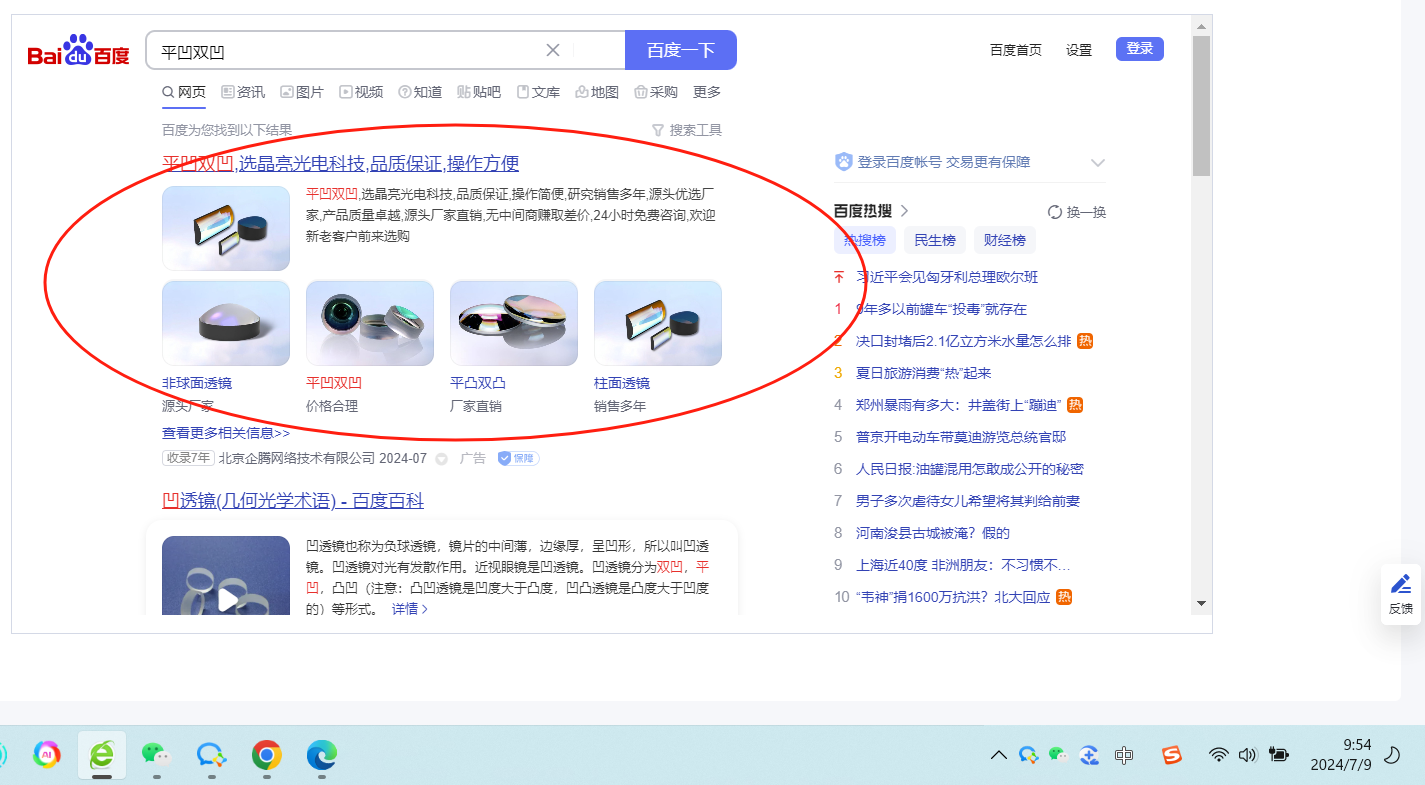Open the 360 browser from the taskbar
Viewport: 1425px width, 785px height.
click(102, 754)
